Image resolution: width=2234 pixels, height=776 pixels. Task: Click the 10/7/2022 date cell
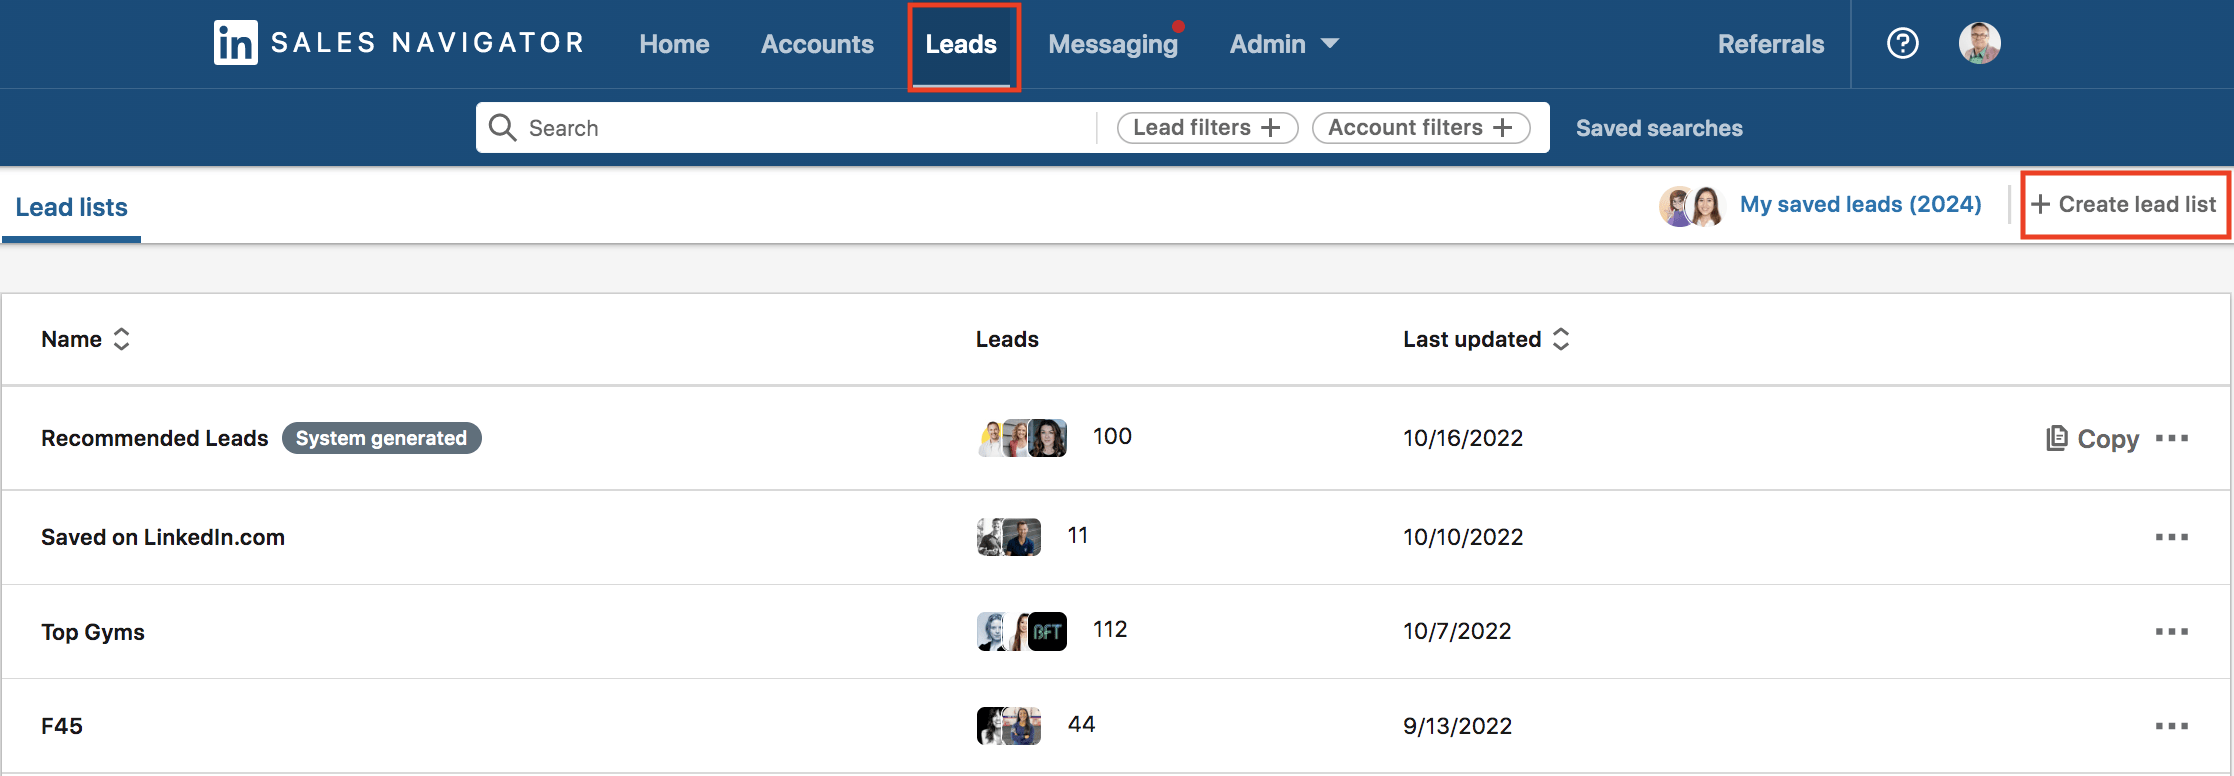pos(1457,631)
